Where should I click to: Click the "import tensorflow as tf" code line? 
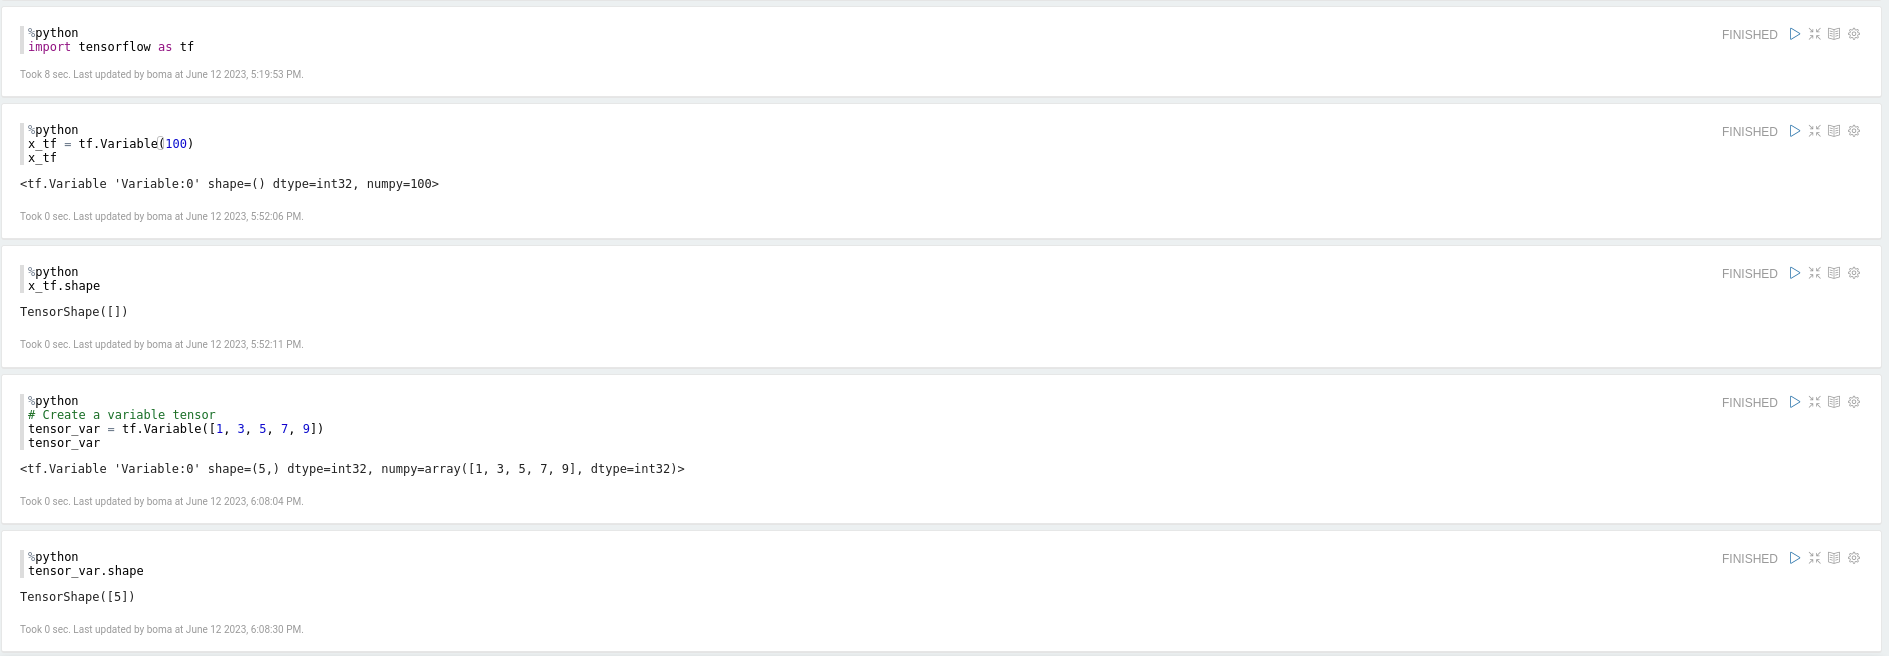tap(111, 47)
